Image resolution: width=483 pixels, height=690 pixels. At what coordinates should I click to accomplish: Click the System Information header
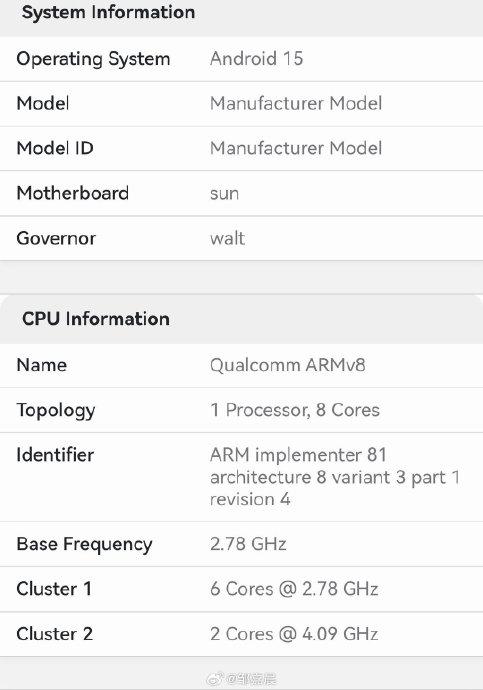click(108, 12)
